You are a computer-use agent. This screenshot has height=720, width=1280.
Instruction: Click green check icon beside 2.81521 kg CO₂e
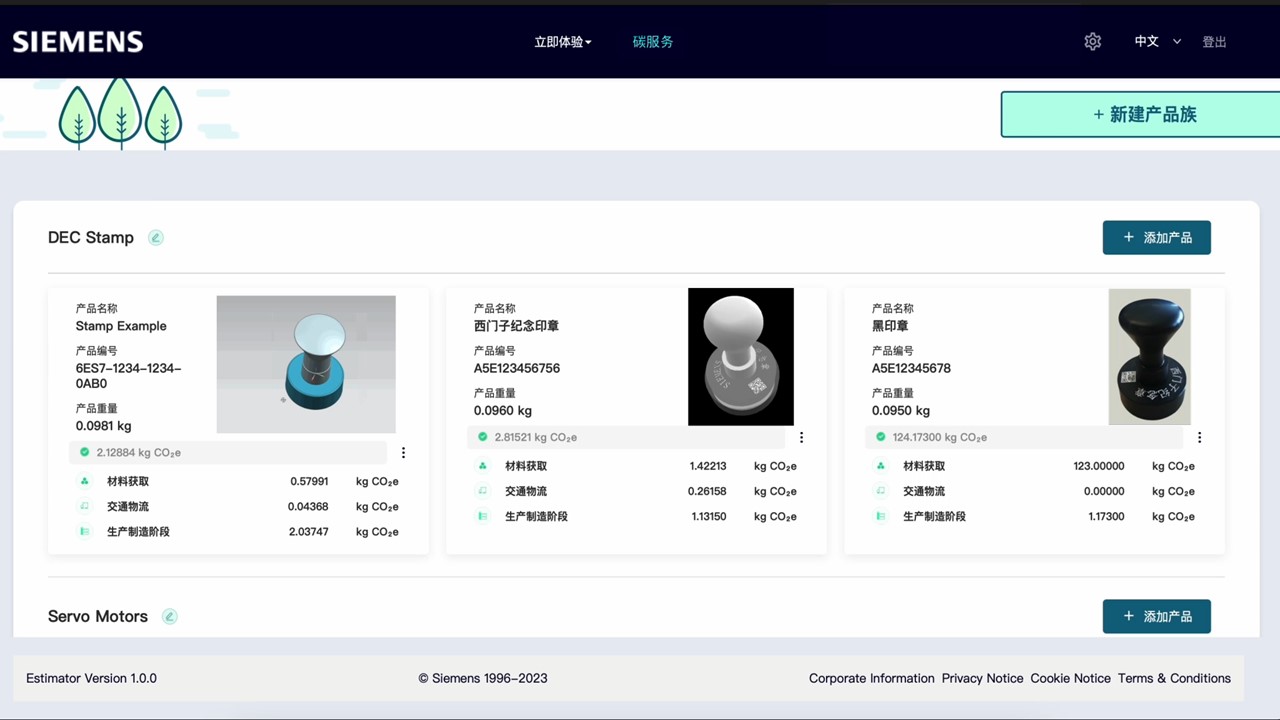[x=483, y=437]
